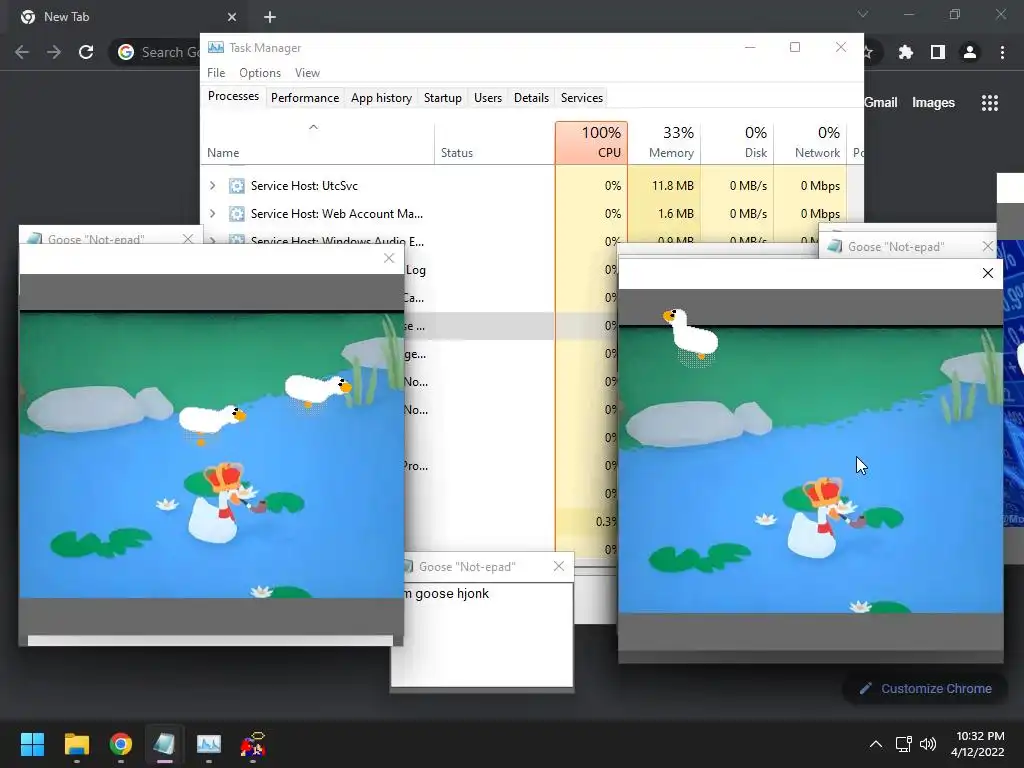
Task: Open a new Chrome tab
Action: 270,17
